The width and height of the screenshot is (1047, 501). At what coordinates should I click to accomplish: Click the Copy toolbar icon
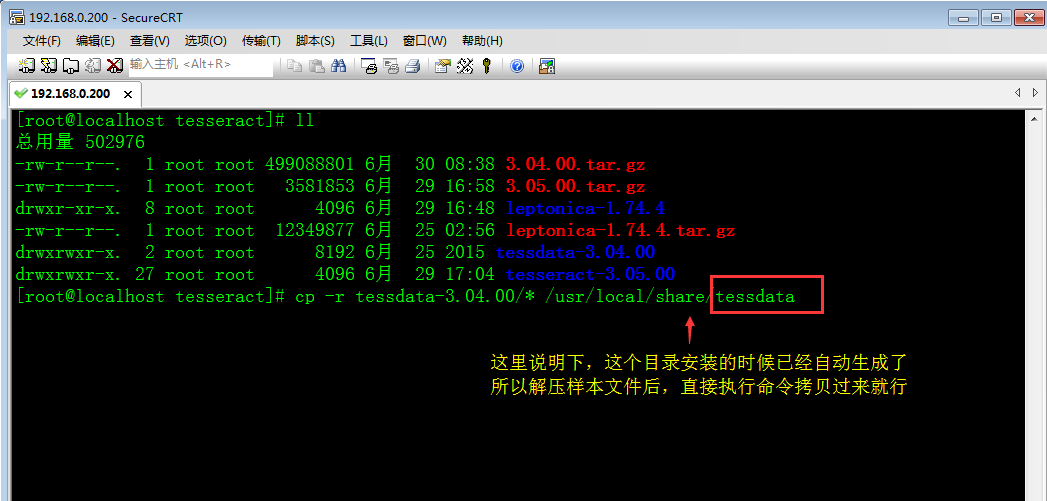coord(294,65)
